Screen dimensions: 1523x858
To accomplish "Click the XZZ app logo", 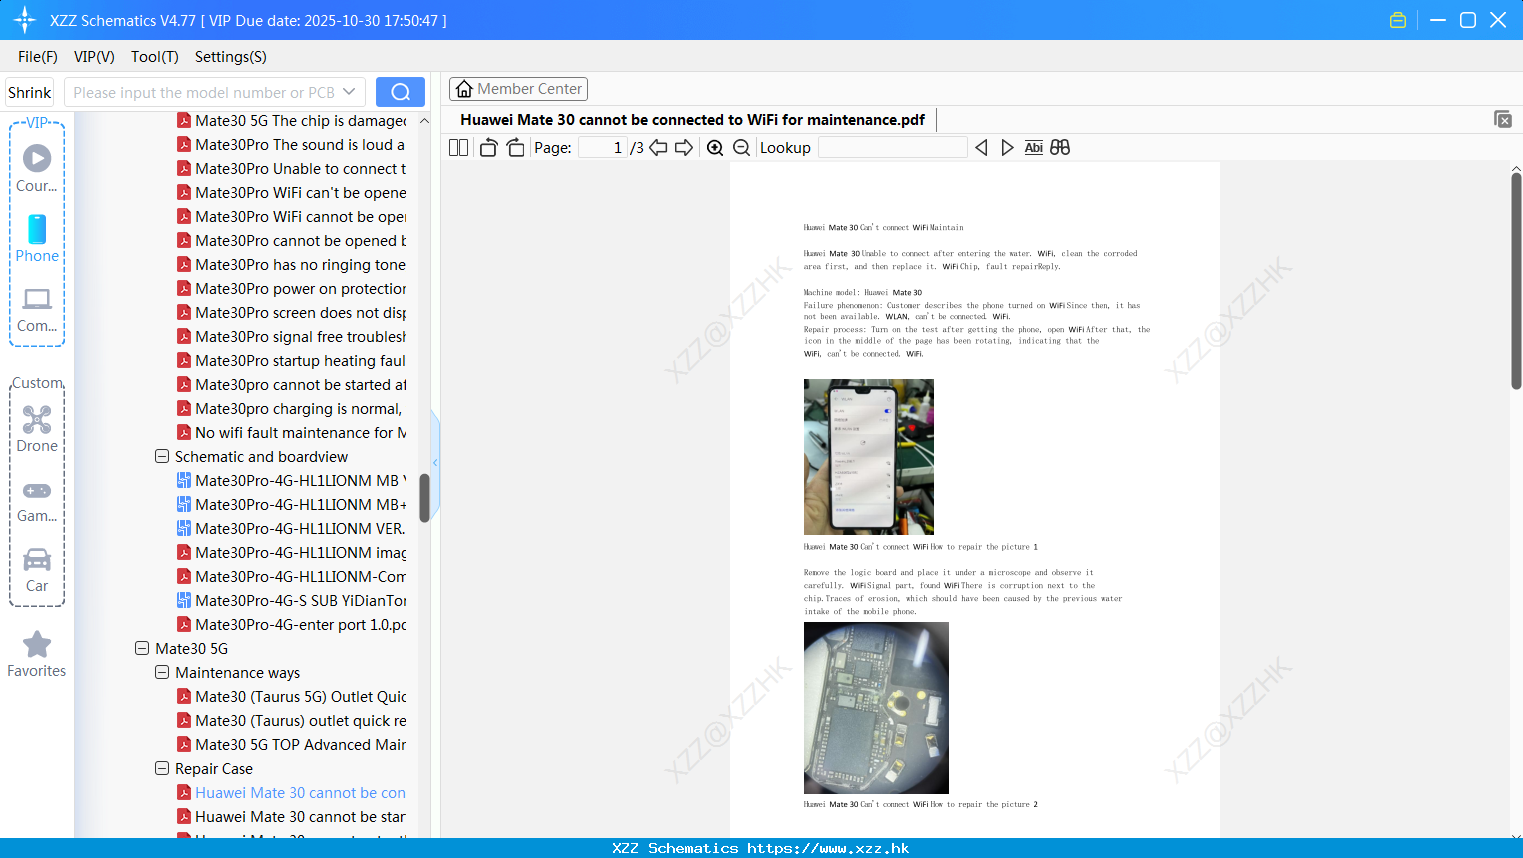I will [x=25, y=20].
